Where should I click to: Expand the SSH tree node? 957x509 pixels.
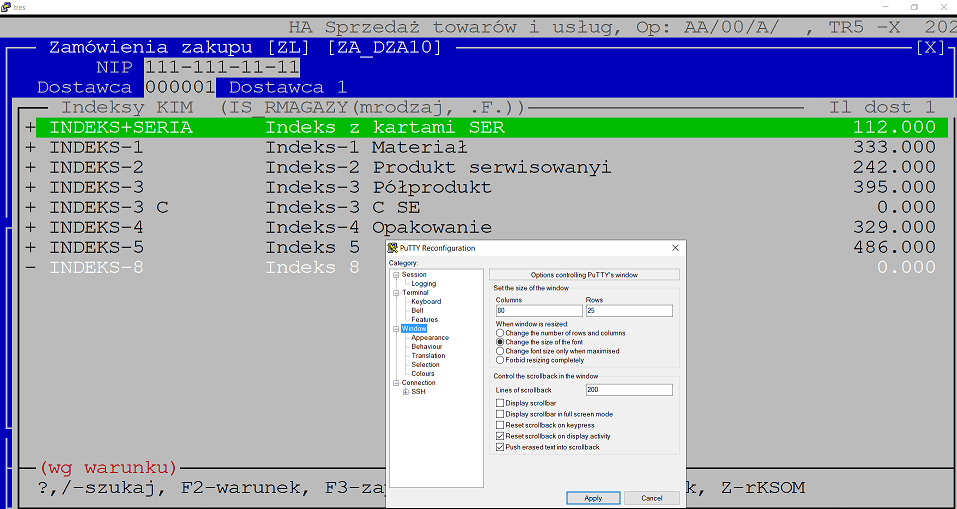click(x=406, y=392)
